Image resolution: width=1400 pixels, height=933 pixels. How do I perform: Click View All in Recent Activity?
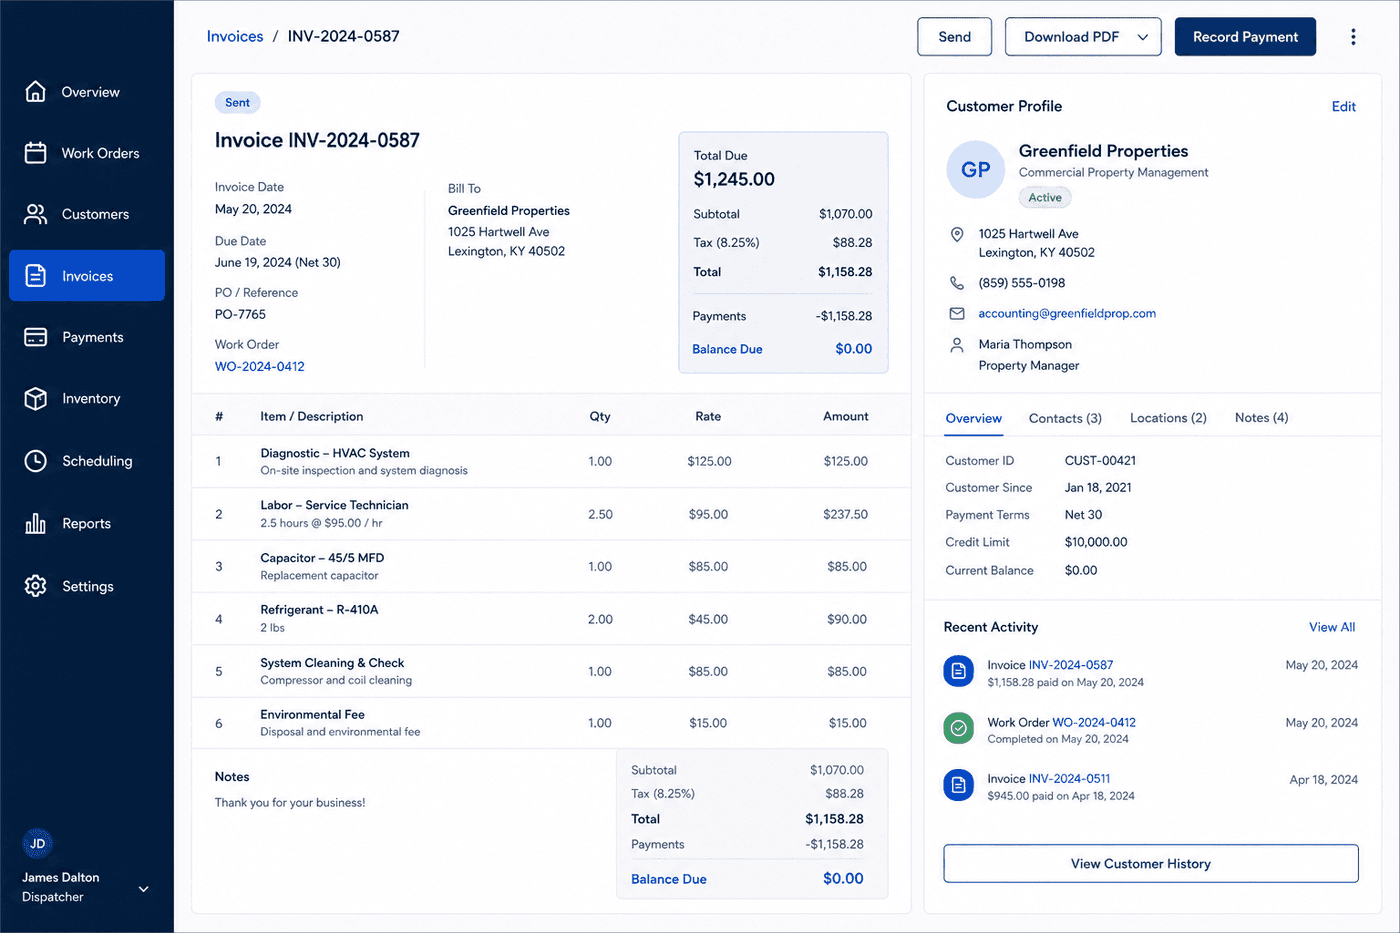[1332, 627]
